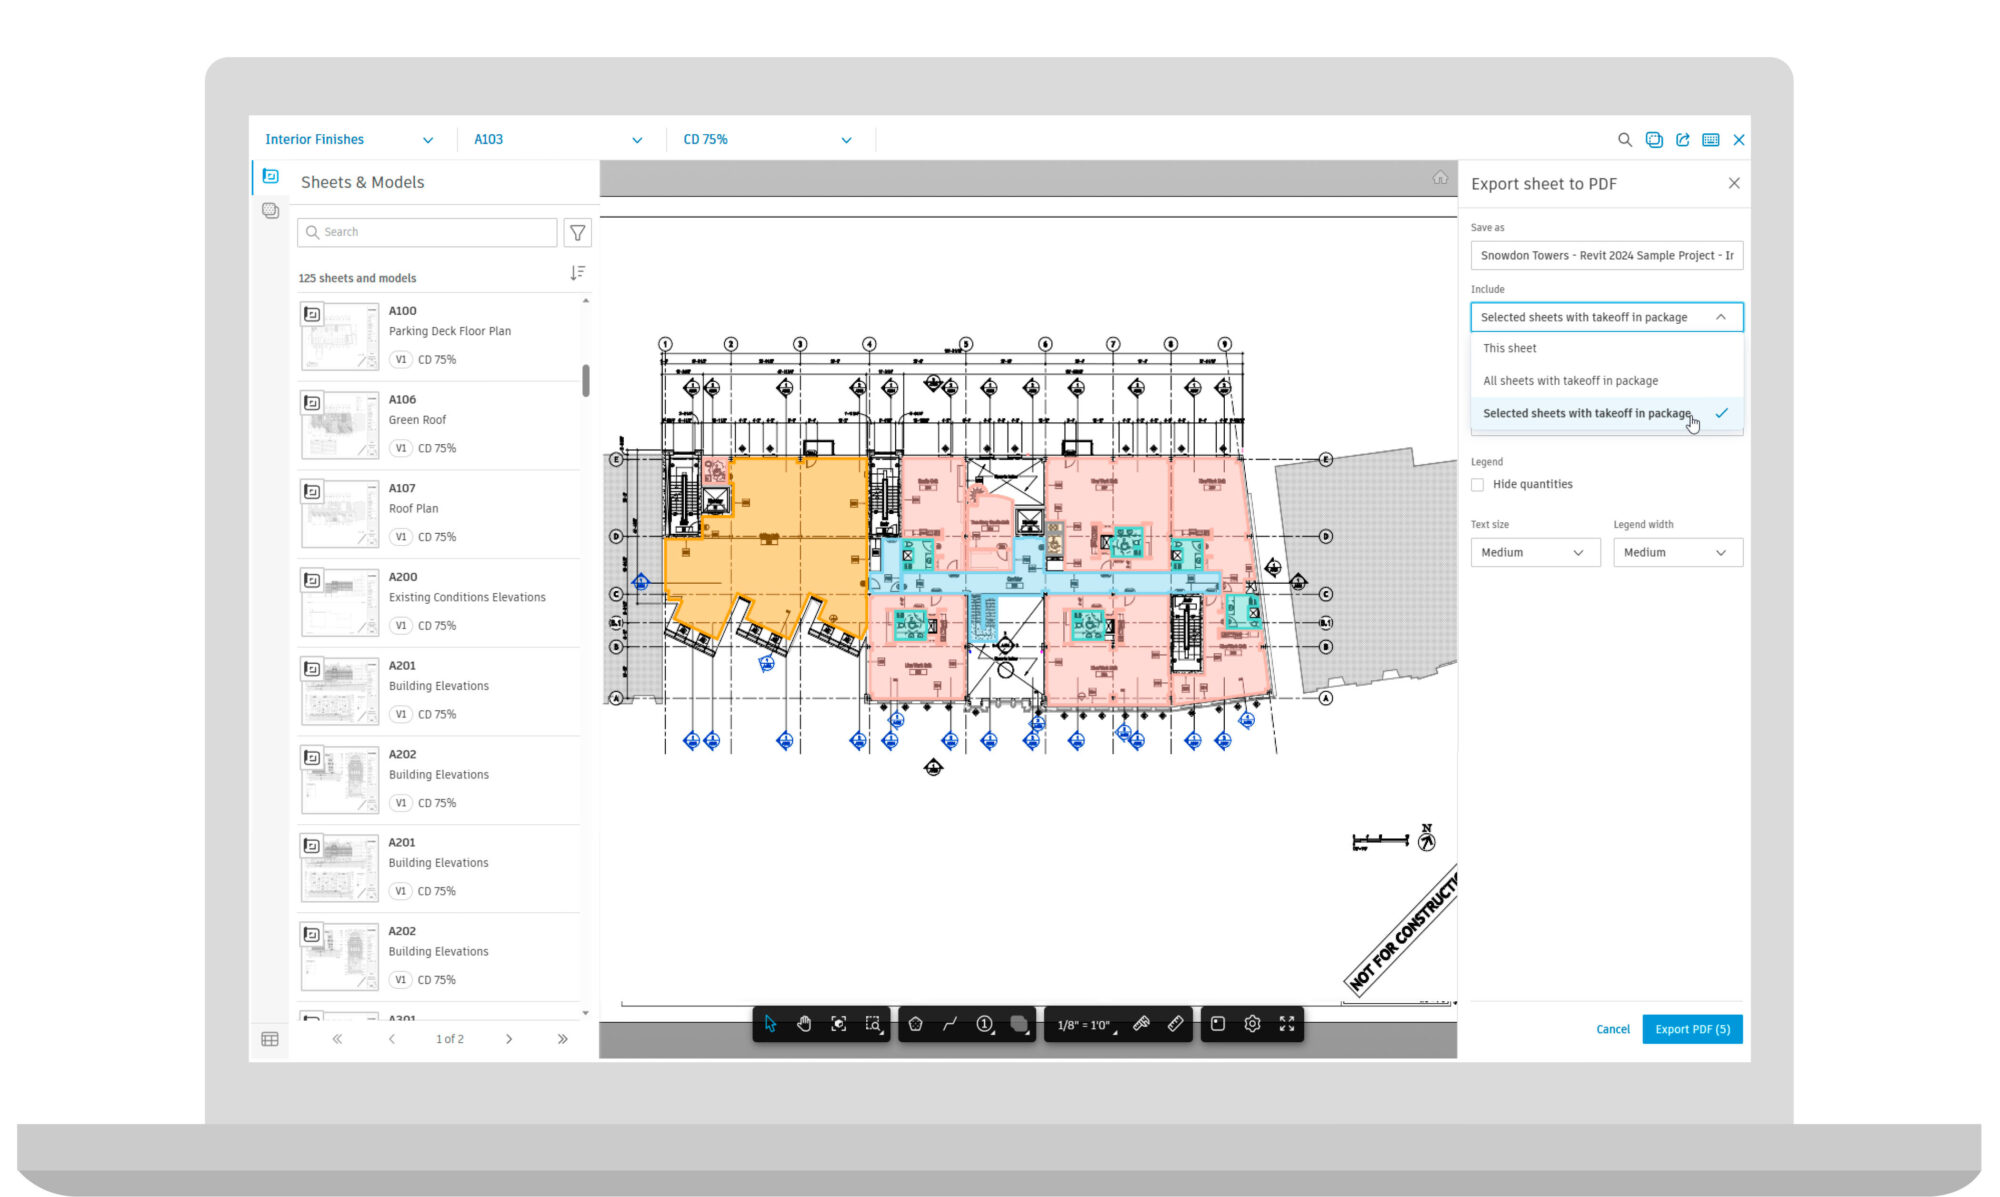
Task: Click the filter icon beside the search box
Action: [578, 232]
